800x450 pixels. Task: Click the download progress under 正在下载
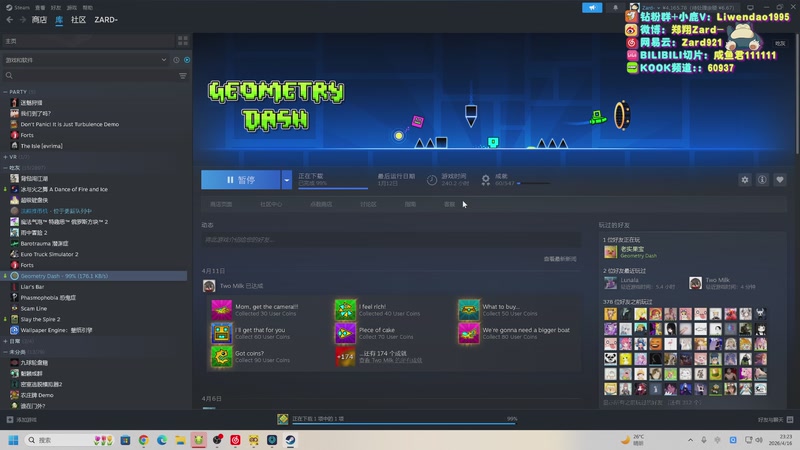333,188
